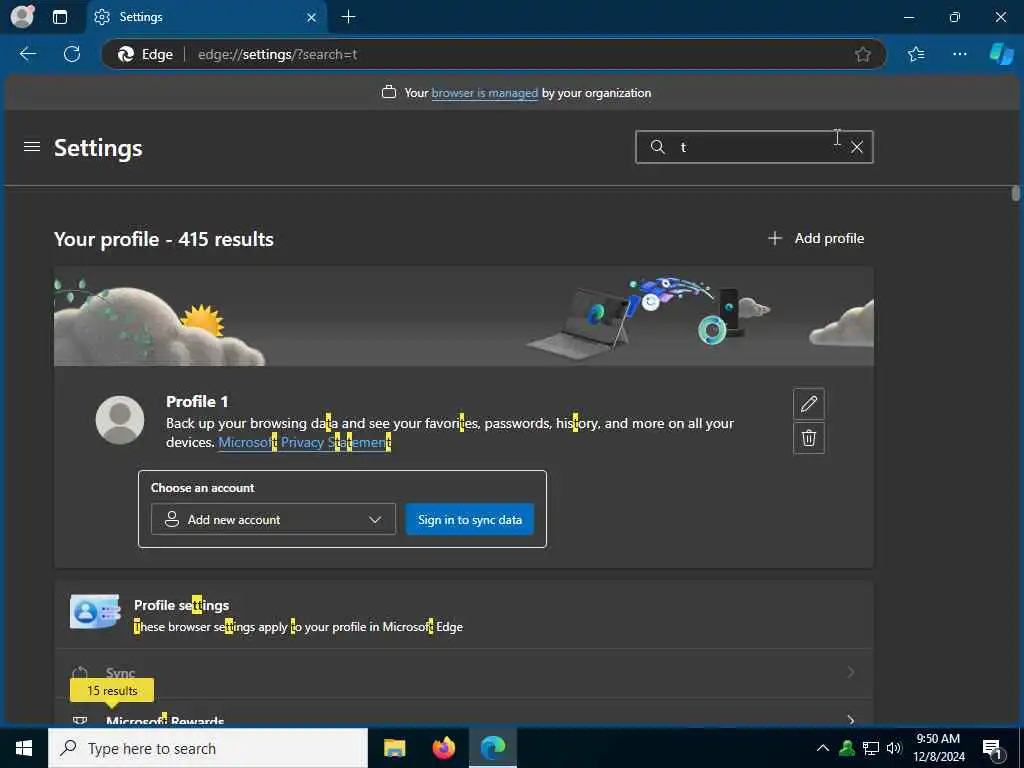
Task: Click the search settings magnifier icon
Action: pos(658,147)
